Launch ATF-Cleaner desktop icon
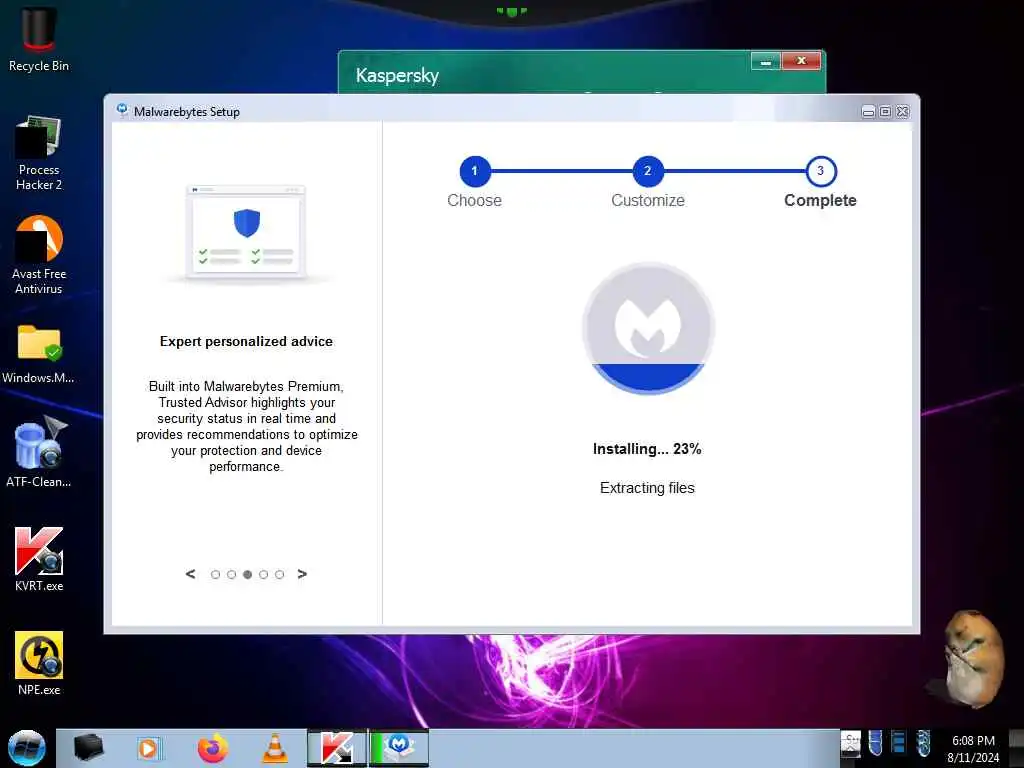 [x=39, y=453]
